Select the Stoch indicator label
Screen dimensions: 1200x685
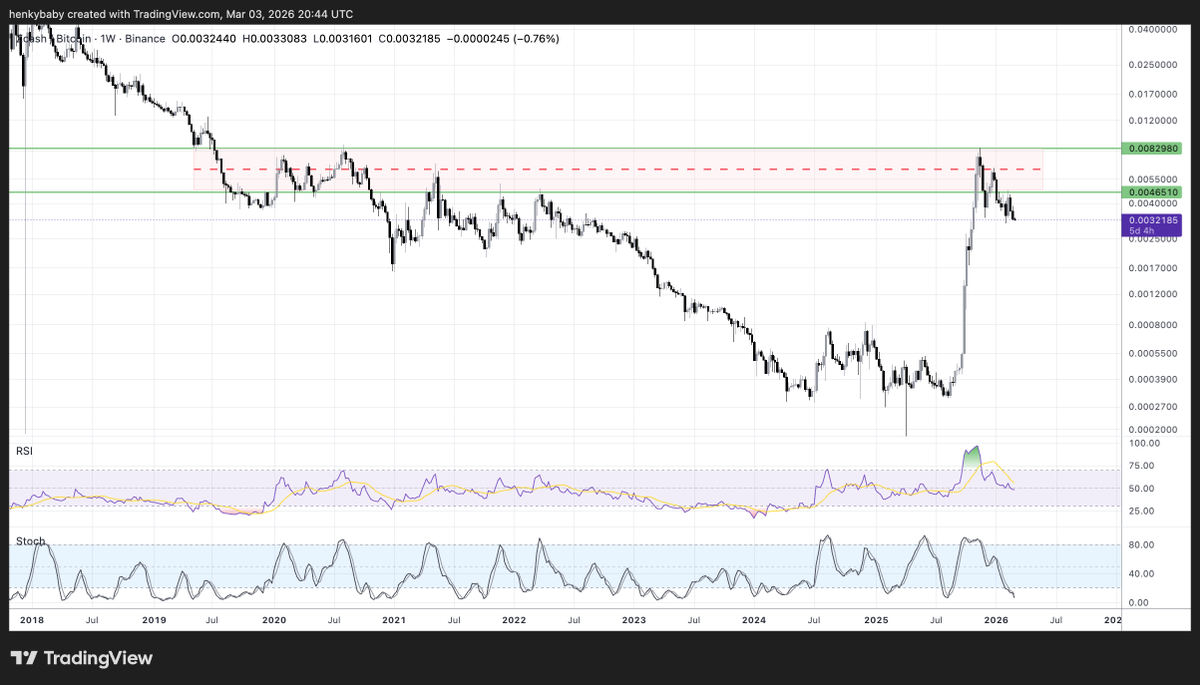point(30,541)
